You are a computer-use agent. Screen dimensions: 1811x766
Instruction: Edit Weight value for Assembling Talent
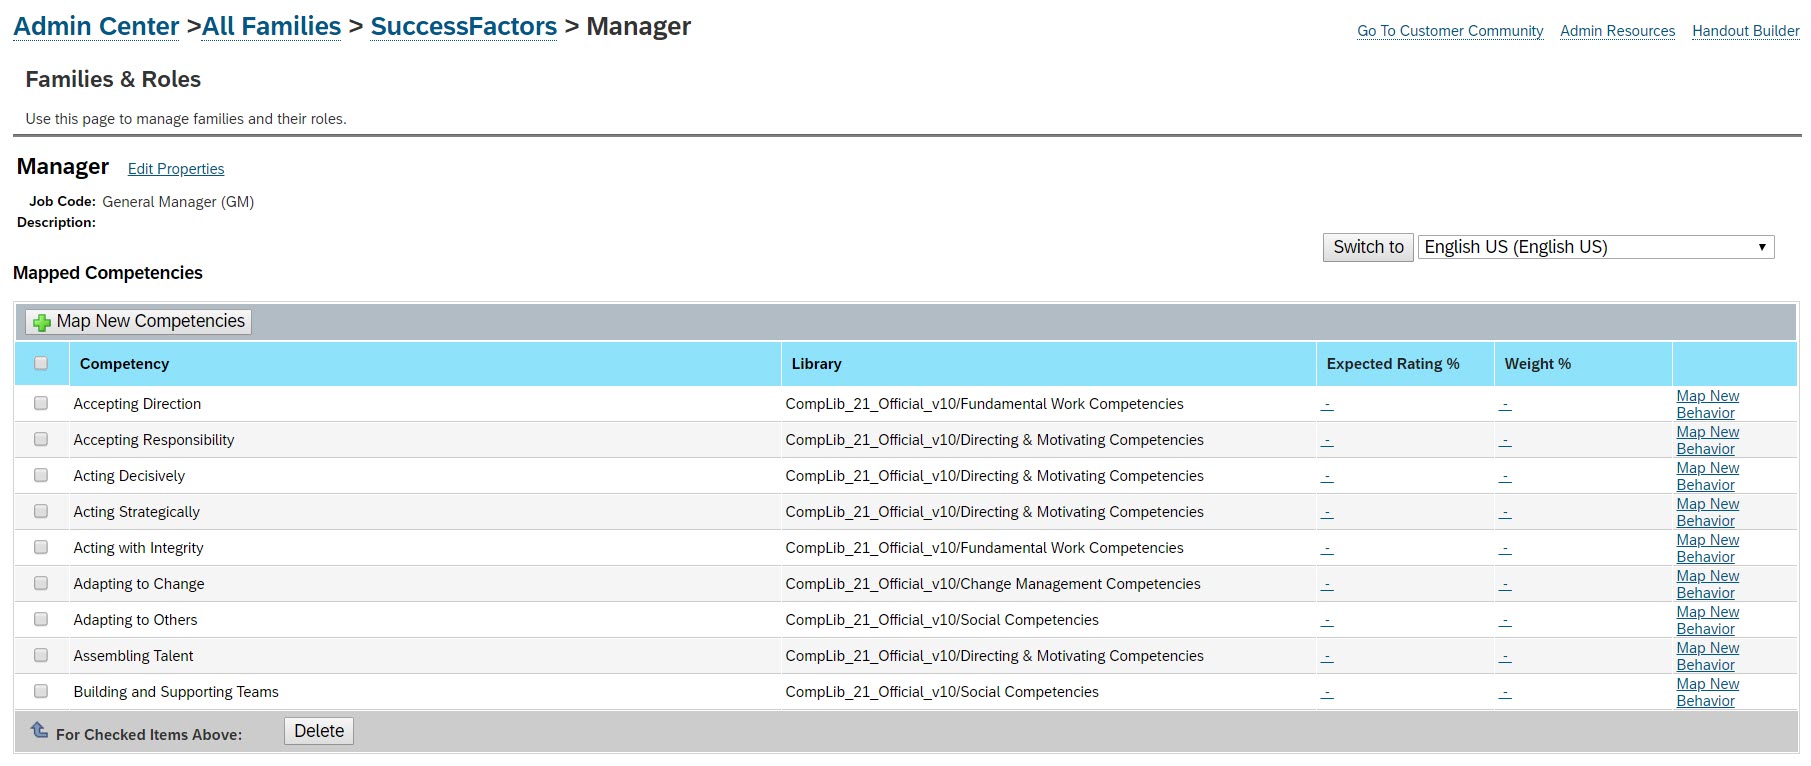pos(1505,657)
